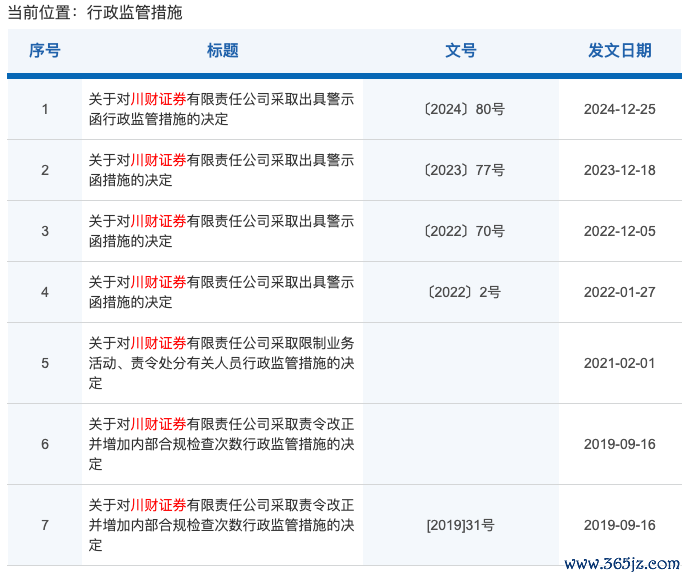Click the 行政监管措施 breadcrumb text

(135, 13)
